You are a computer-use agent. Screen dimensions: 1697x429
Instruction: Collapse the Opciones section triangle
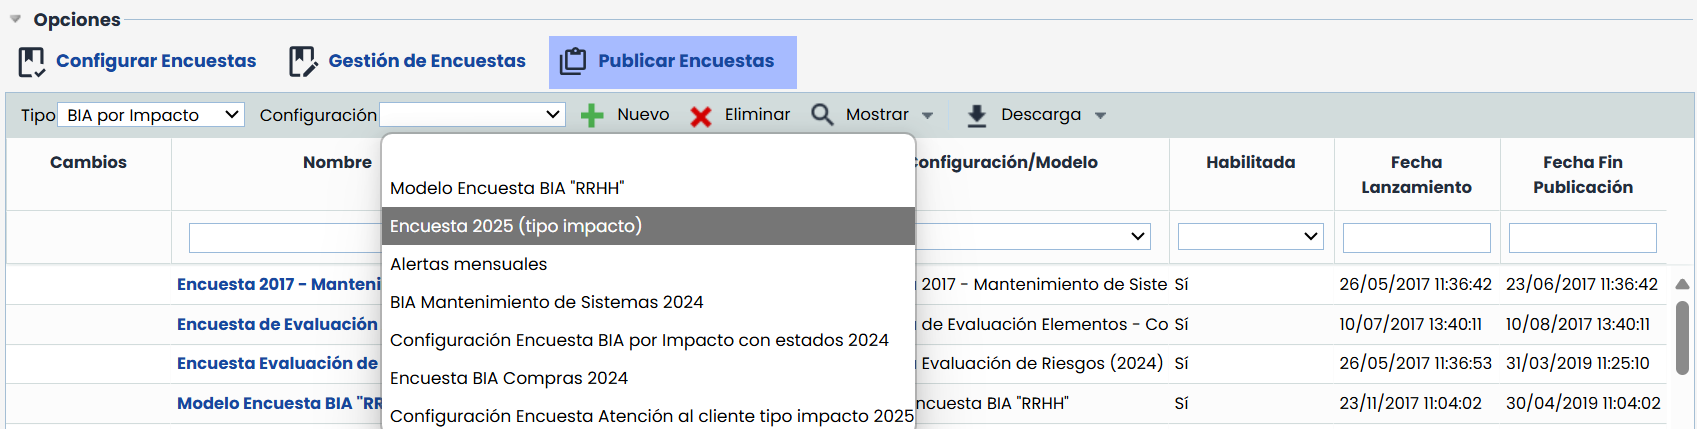(x=15, y=19)
